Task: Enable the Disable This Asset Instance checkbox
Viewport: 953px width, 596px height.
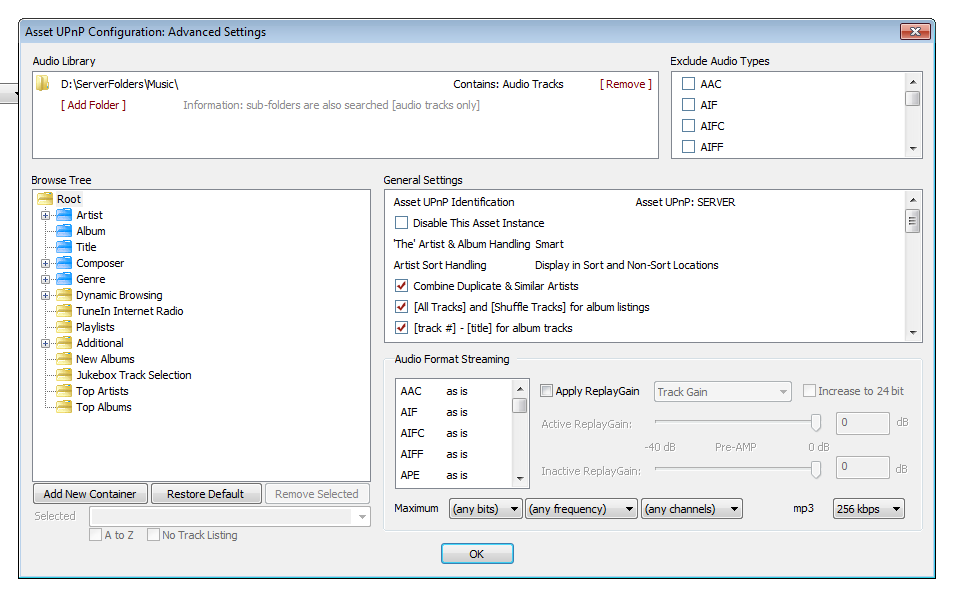Action: 402,223
